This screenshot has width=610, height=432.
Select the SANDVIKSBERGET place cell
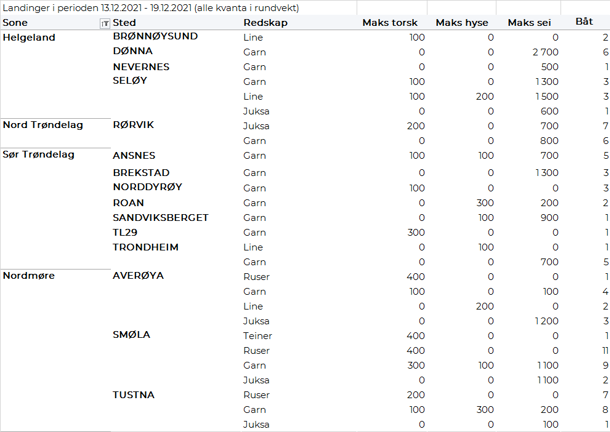160,217
